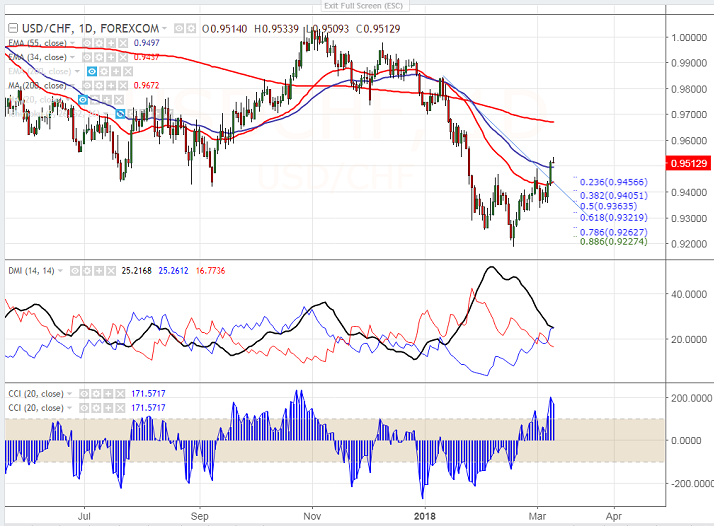Open settings gear for EMA (55, close)
This screenshot has height=526, width=714.
(x=98, y=43)
